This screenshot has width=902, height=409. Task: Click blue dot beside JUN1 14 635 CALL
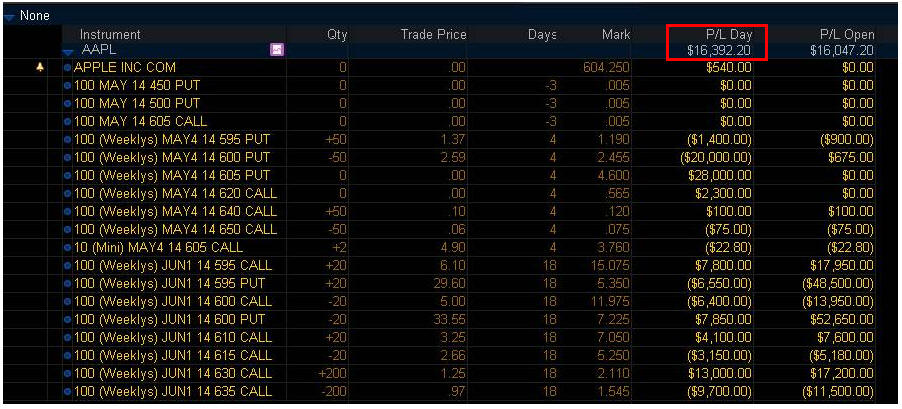[x=68, y=391]
